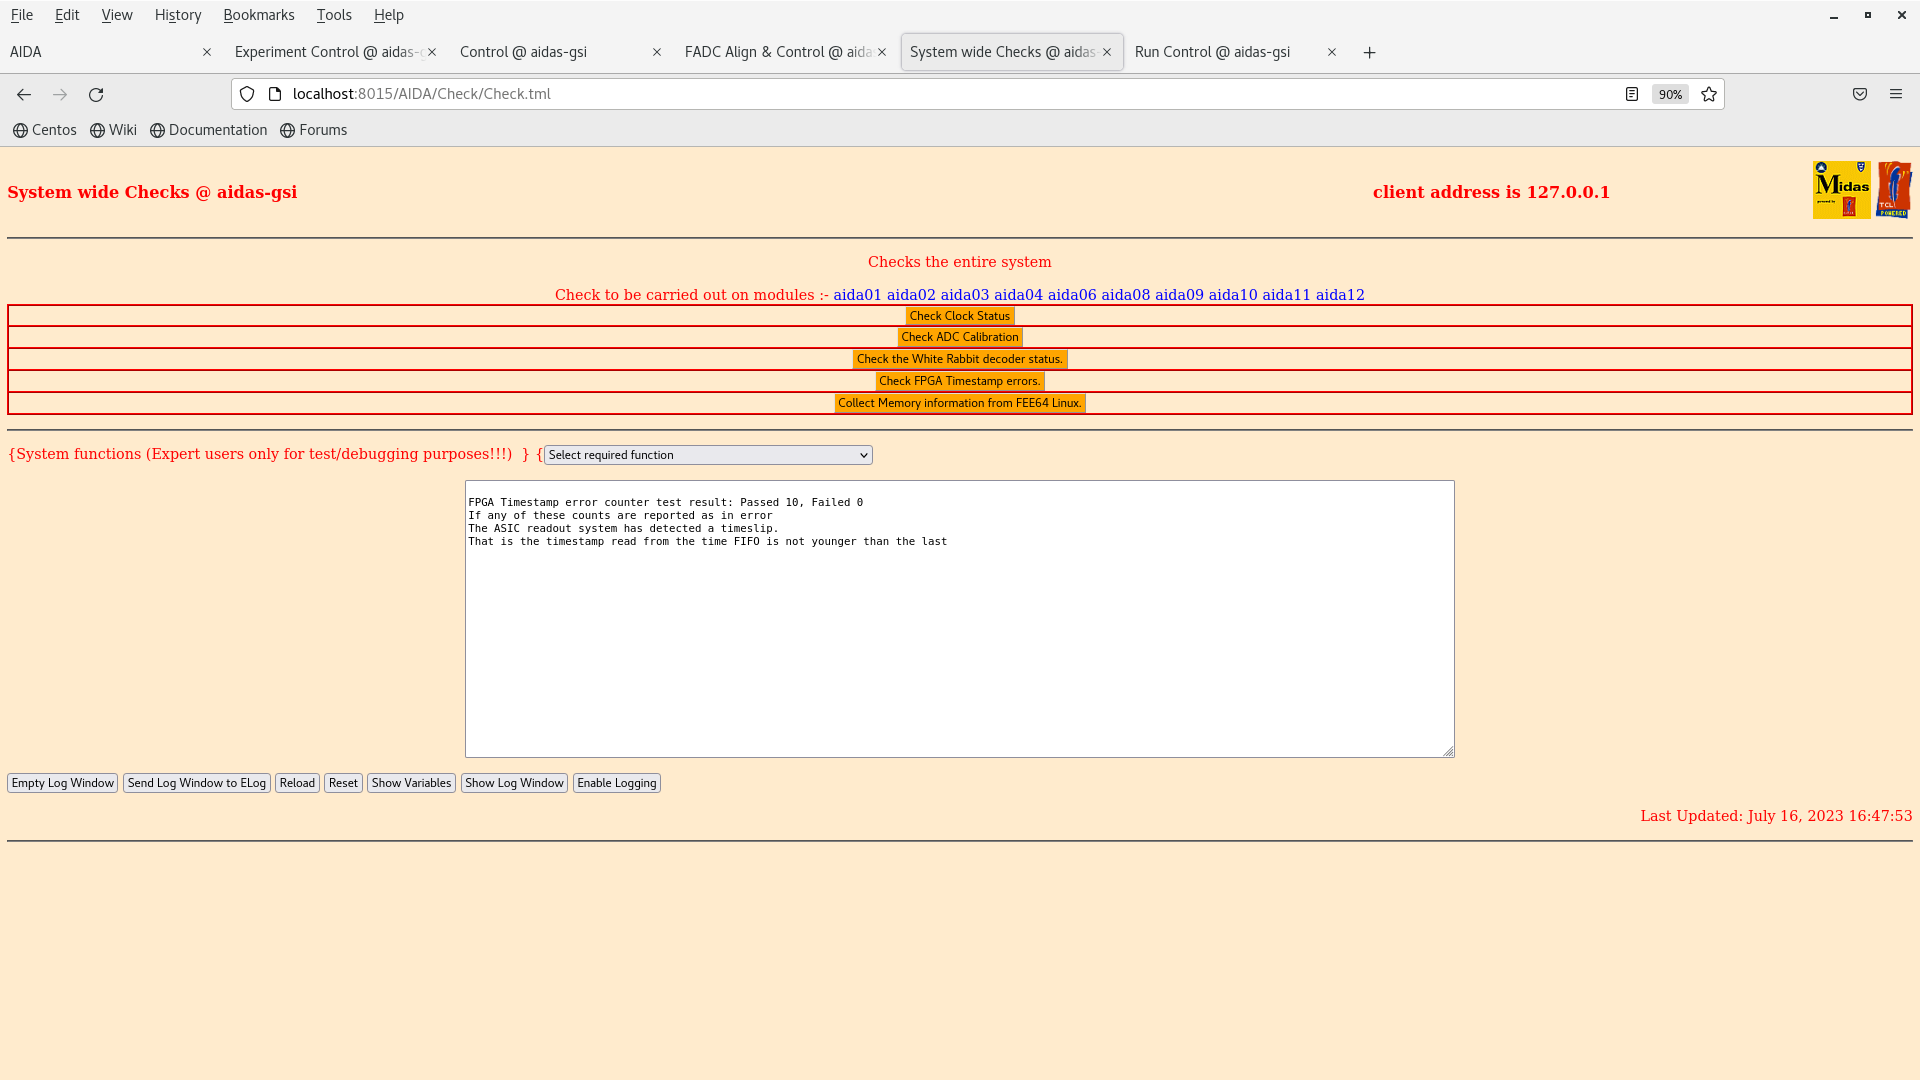Switch to the Run Control tab

(x=1212, y=52)
